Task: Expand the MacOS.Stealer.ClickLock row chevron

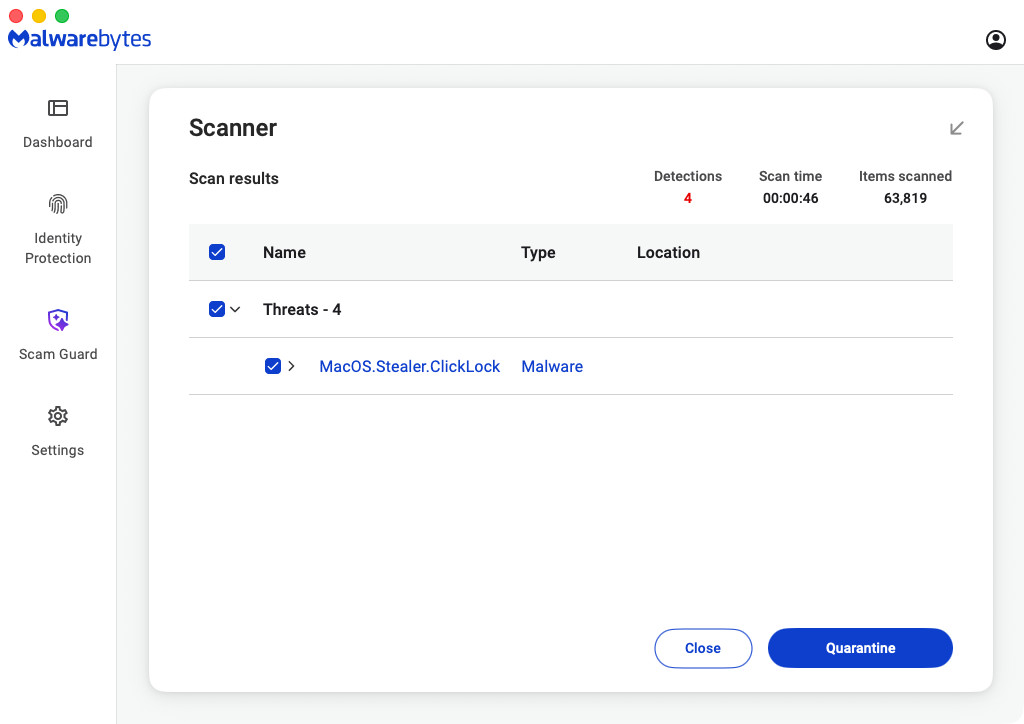Action: pos(291,366)
